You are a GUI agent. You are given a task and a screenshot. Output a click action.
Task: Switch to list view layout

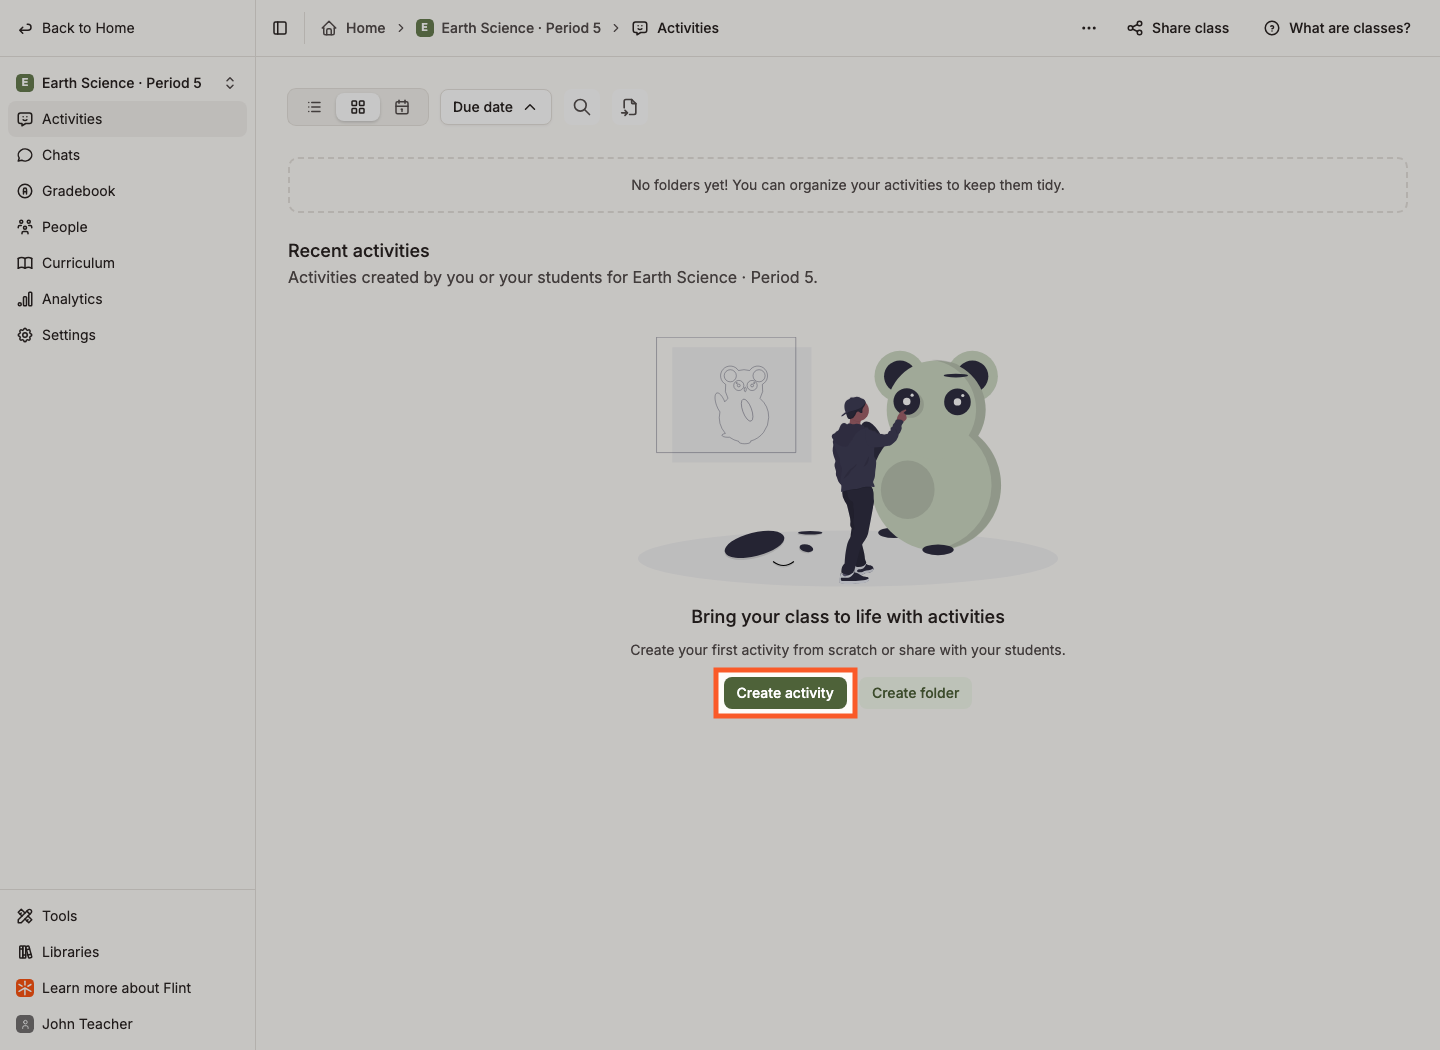tap(314, 107)
